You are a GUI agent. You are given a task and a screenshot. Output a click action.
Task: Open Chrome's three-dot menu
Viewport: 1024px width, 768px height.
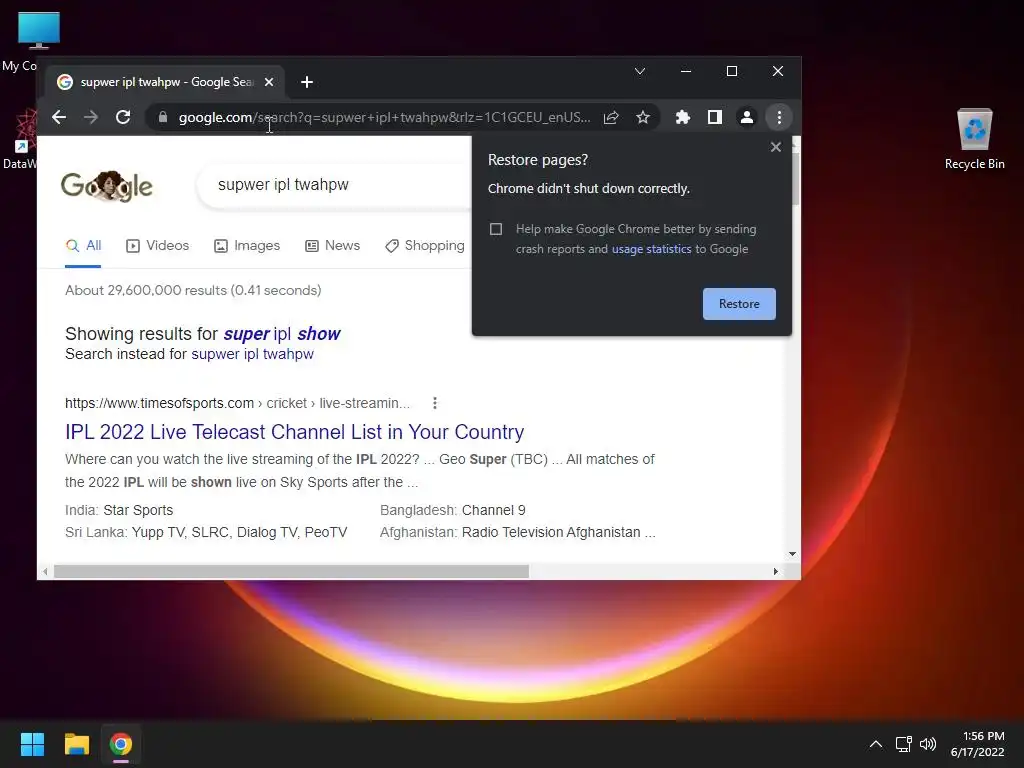pyautogui.click(x=779, y=118)
